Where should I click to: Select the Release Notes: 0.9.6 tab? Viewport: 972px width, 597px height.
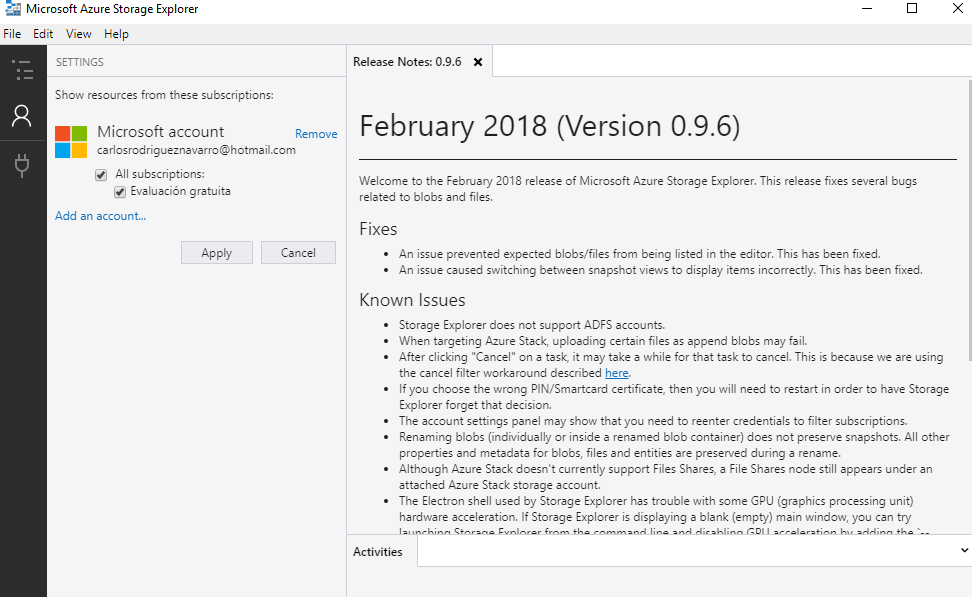(x=407, y=62)
